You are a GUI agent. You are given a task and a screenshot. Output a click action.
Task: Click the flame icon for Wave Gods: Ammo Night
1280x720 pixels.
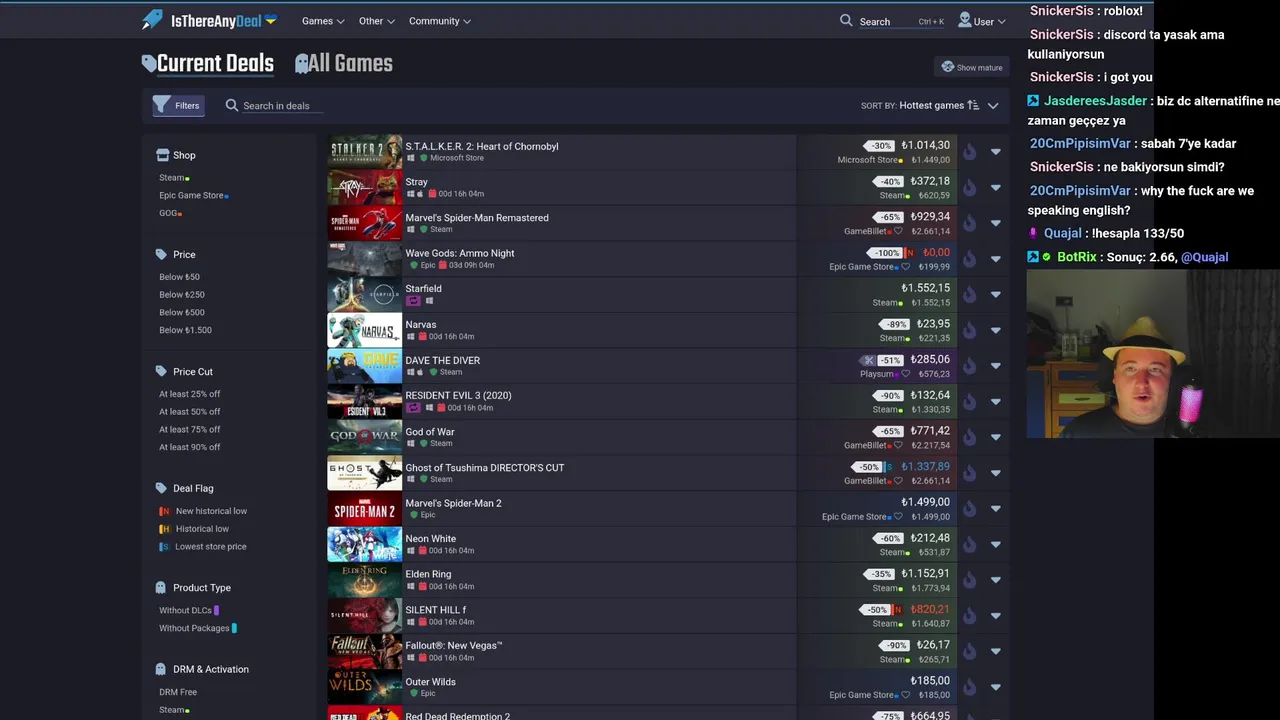(969, 259)
